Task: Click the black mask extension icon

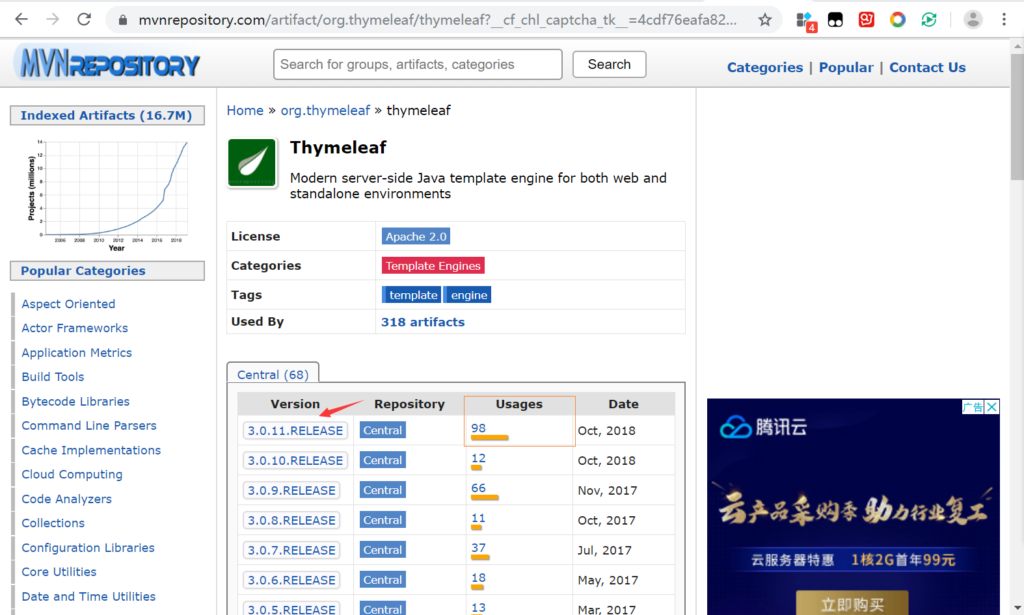Action: [x=835, y=20]
